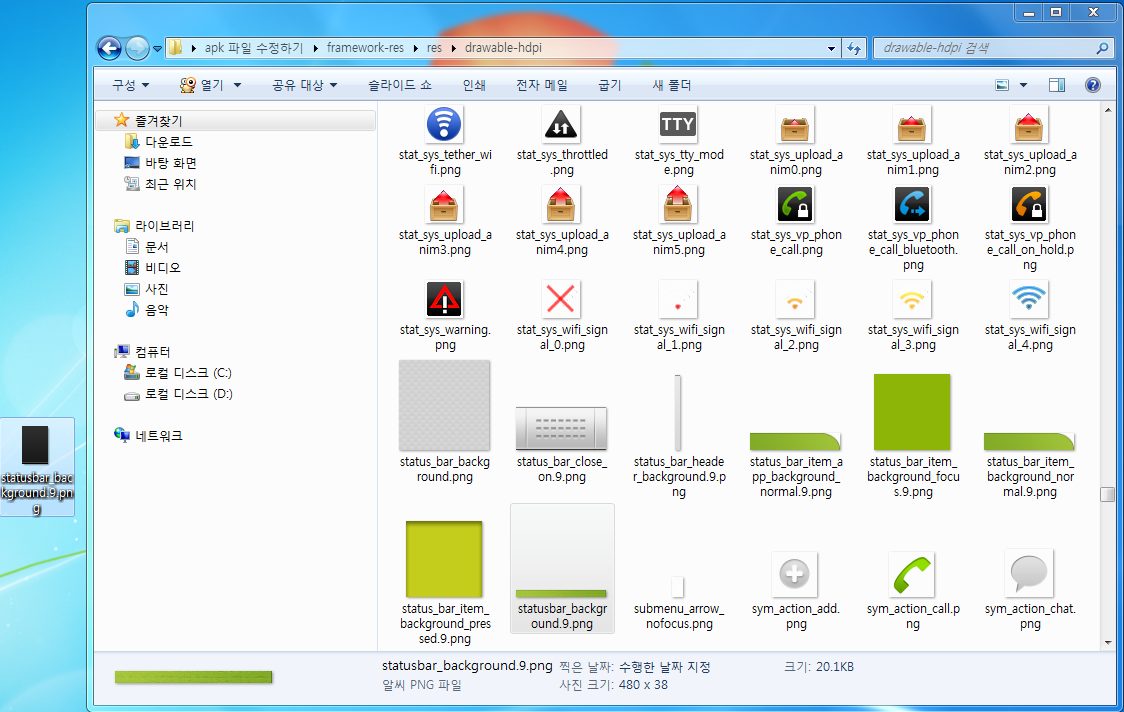This screenshot has height=712, width=1124.
Task: Select the stat_sys_wifi_signal_4.png icon
Action: click(1029, 299)
